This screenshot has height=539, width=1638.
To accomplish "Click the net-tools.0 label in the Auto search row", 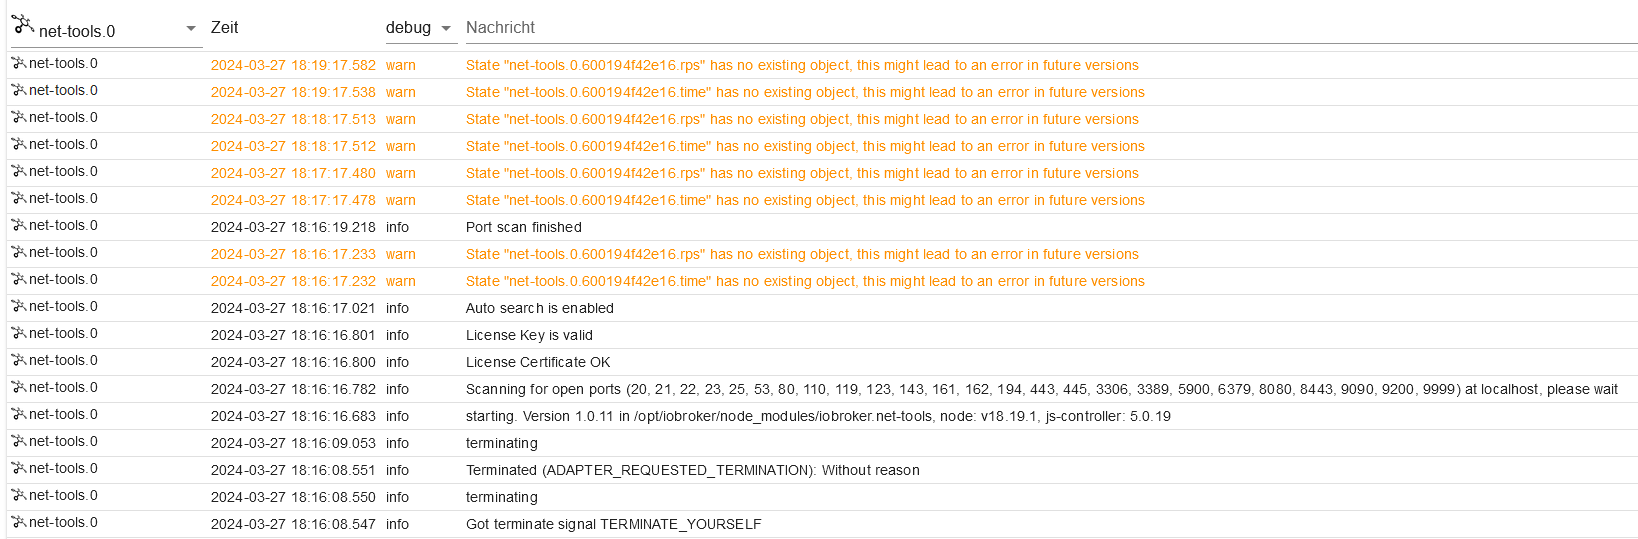I will click(63, 306).
